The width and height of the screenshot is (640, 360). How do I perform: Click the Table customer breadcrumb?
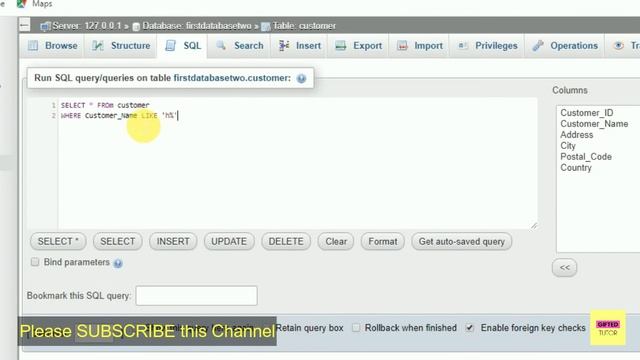[x=304, y=26]
